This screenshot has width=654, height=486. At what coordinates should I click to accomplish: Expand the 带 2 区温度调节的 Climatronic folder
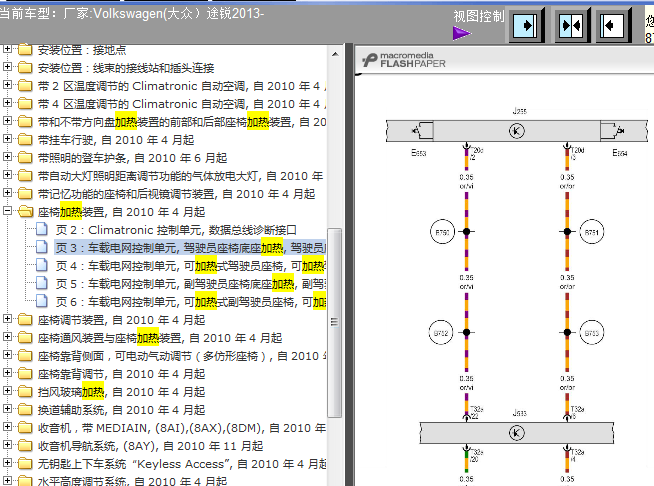click(7, 85)
